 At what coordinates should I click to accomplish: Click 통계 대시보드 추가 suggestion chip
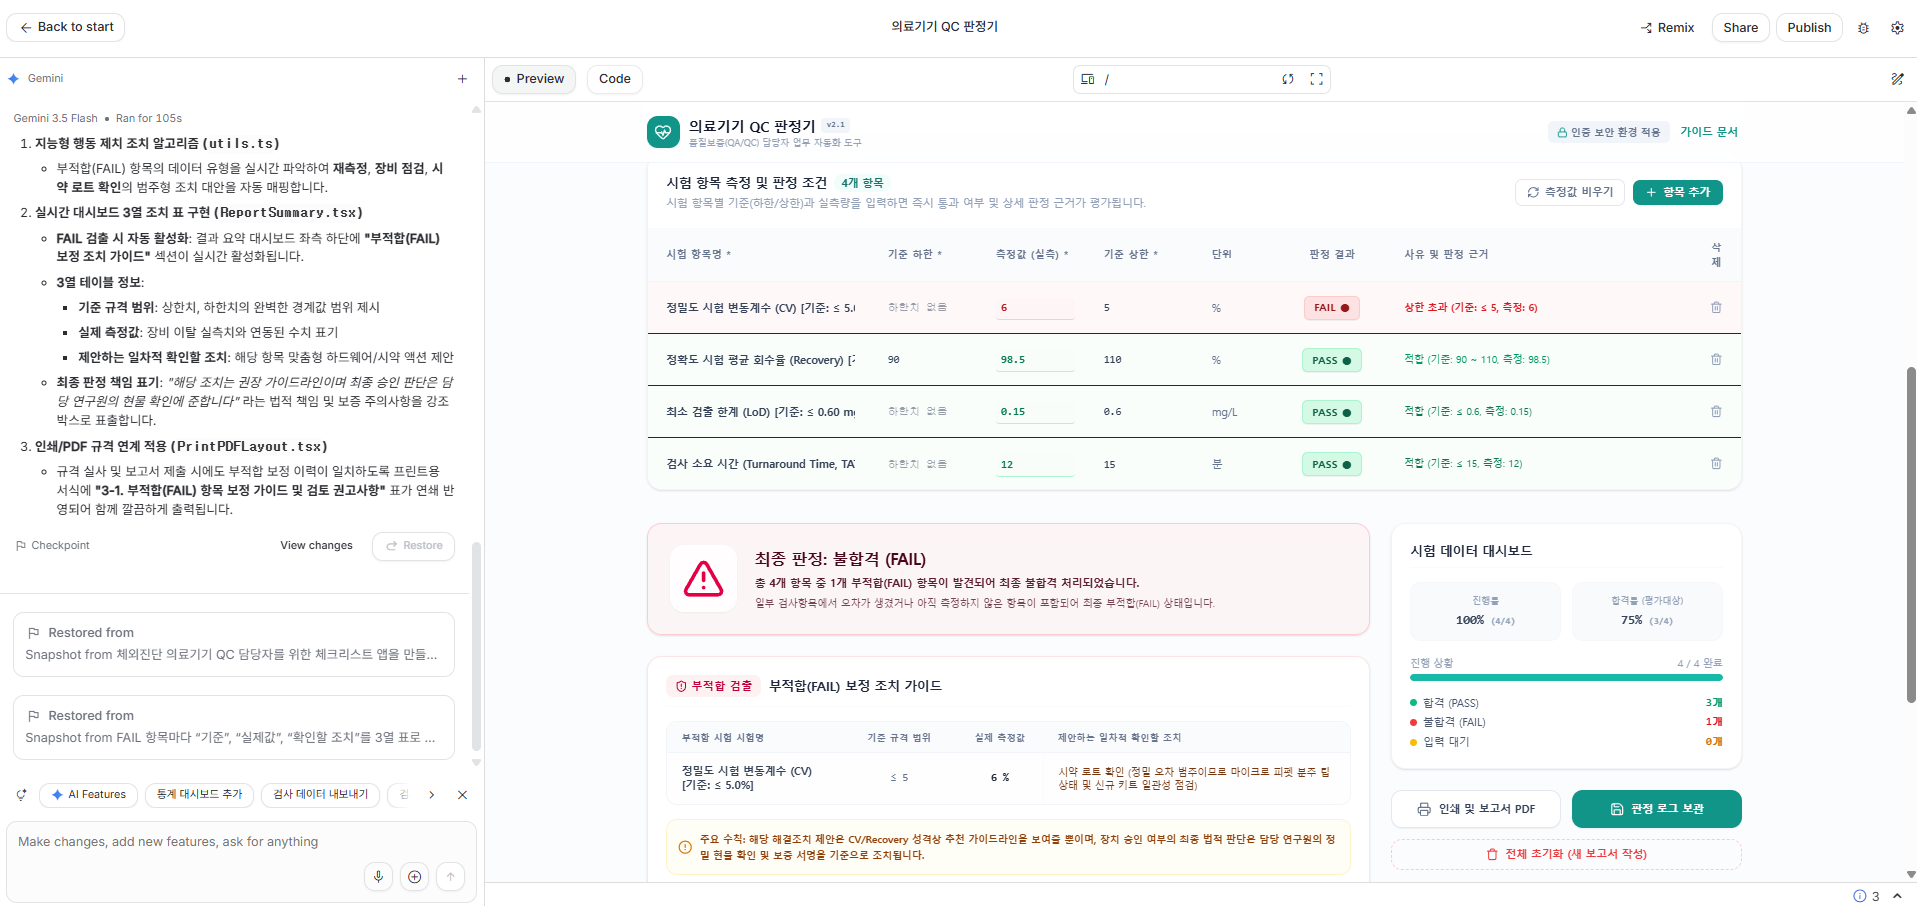(199, 795)
